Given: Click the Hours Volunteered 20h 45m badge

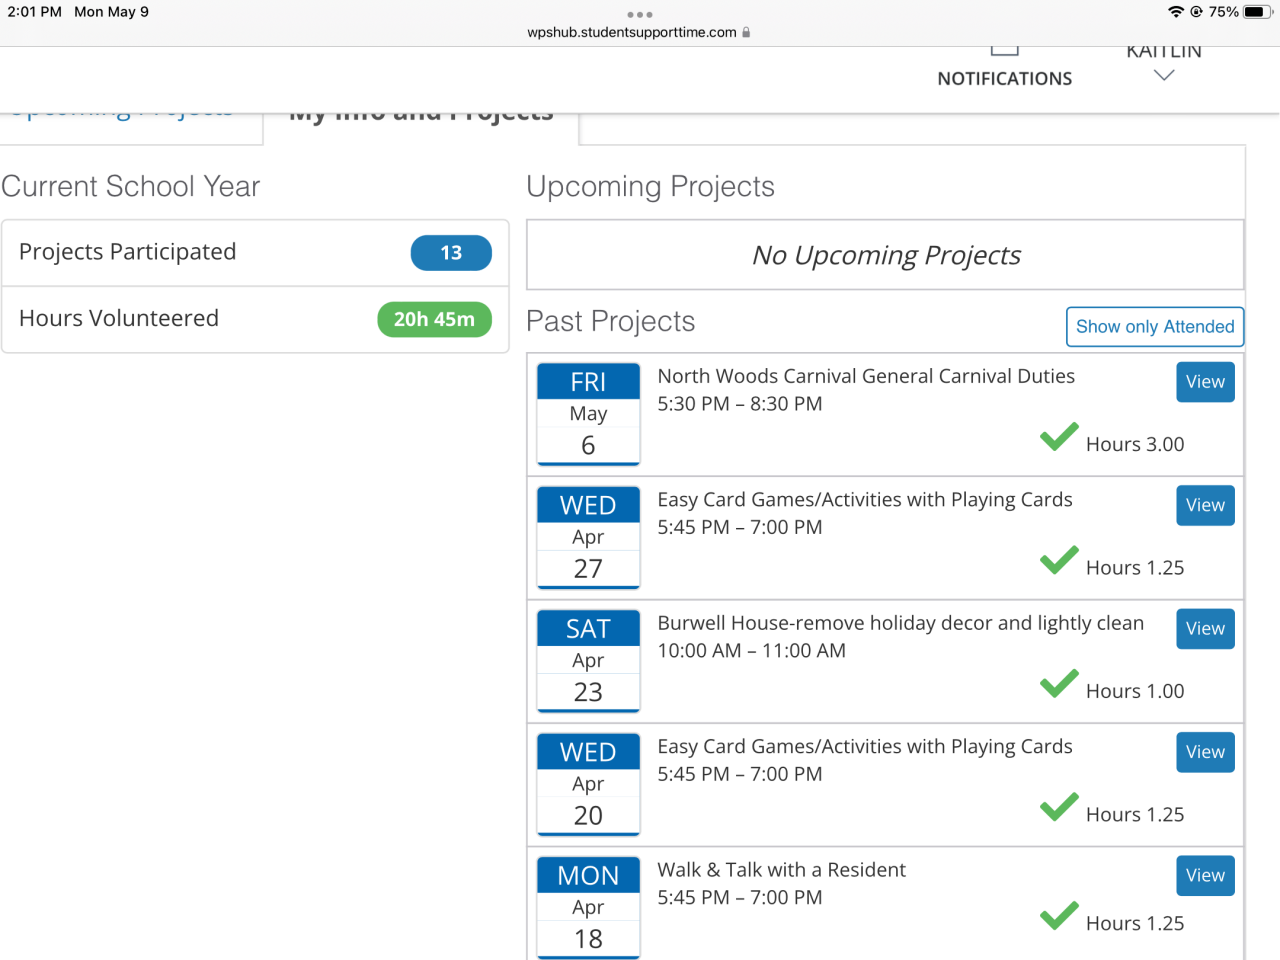Looking at the screenshot, I should click(434, 319).
